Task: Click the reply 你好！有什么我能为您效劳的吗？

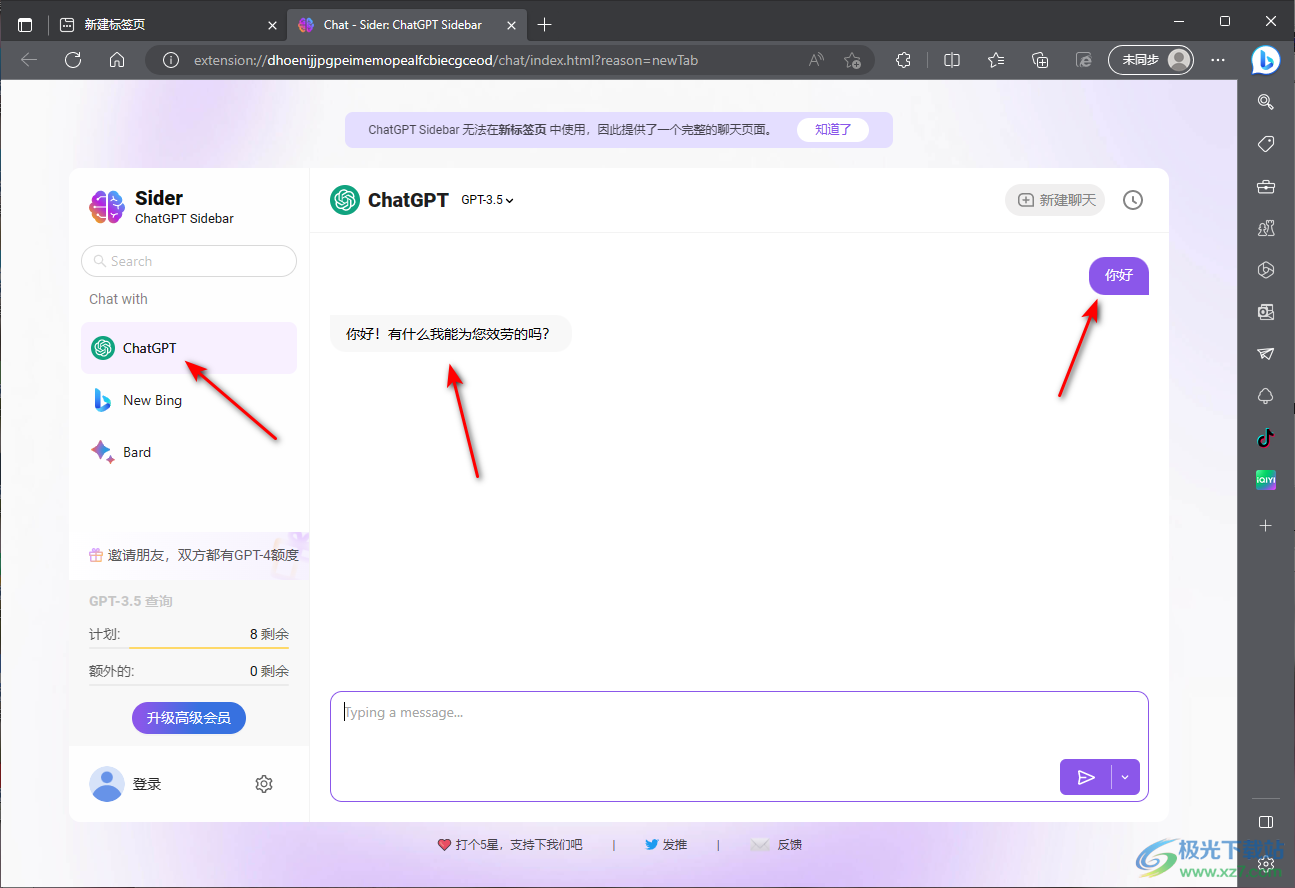Action: click(x=451, y=334)
